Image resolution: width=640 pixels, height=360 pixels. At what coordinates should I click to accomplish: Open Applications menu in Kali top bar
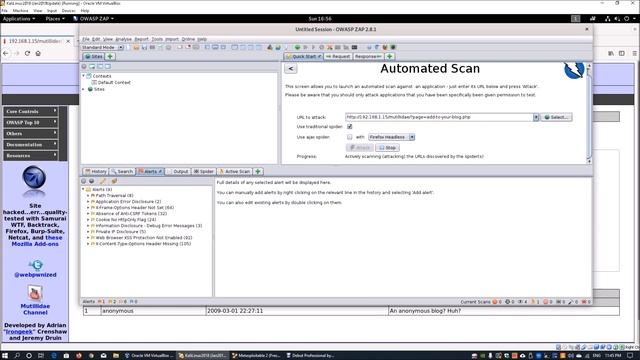click(x=19, y=19)
